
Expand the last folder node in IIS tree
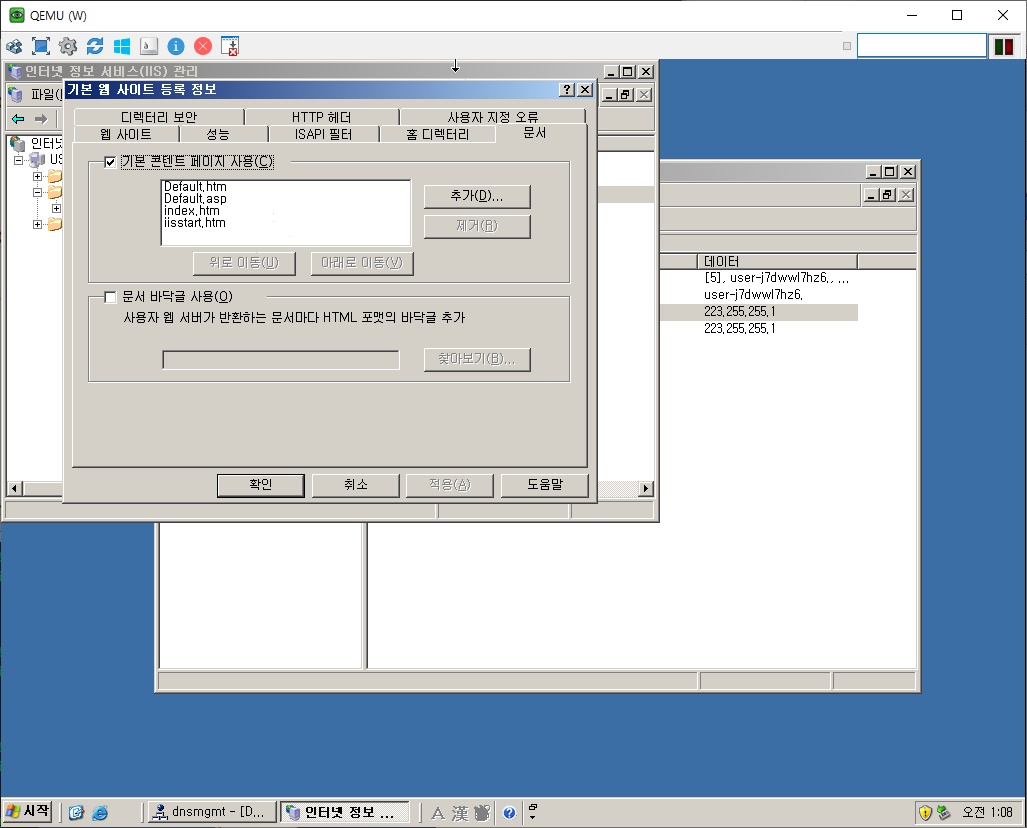tap(37, 225)
